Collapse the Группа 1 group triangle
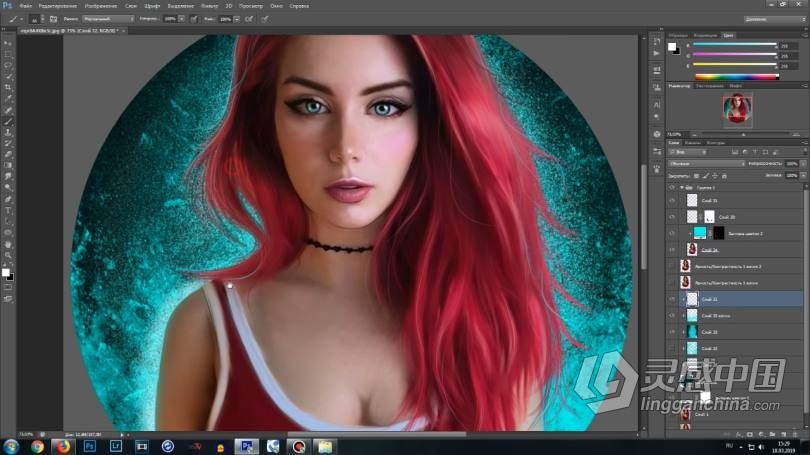This screenshot has width=810, height=455. click(x=682, y=187)
